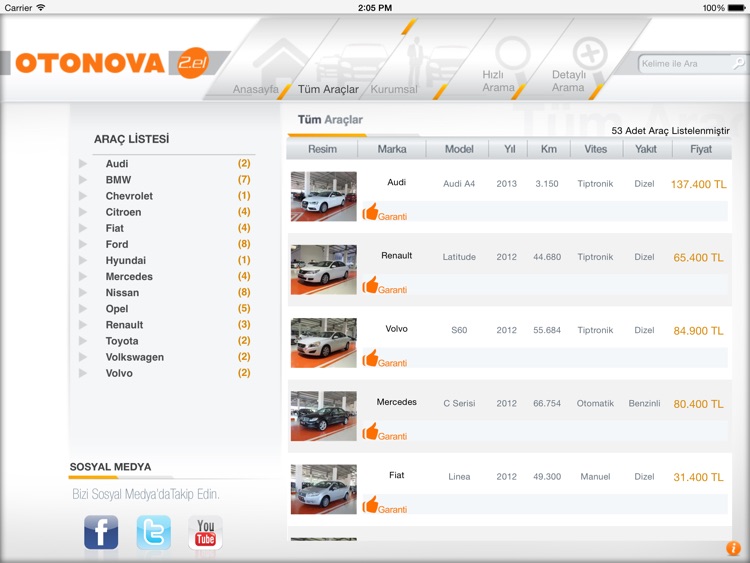Tap the 84.900 TL price
Image resolution: width=750 pixels, height=563 pixels.
[x=698, y=331]
